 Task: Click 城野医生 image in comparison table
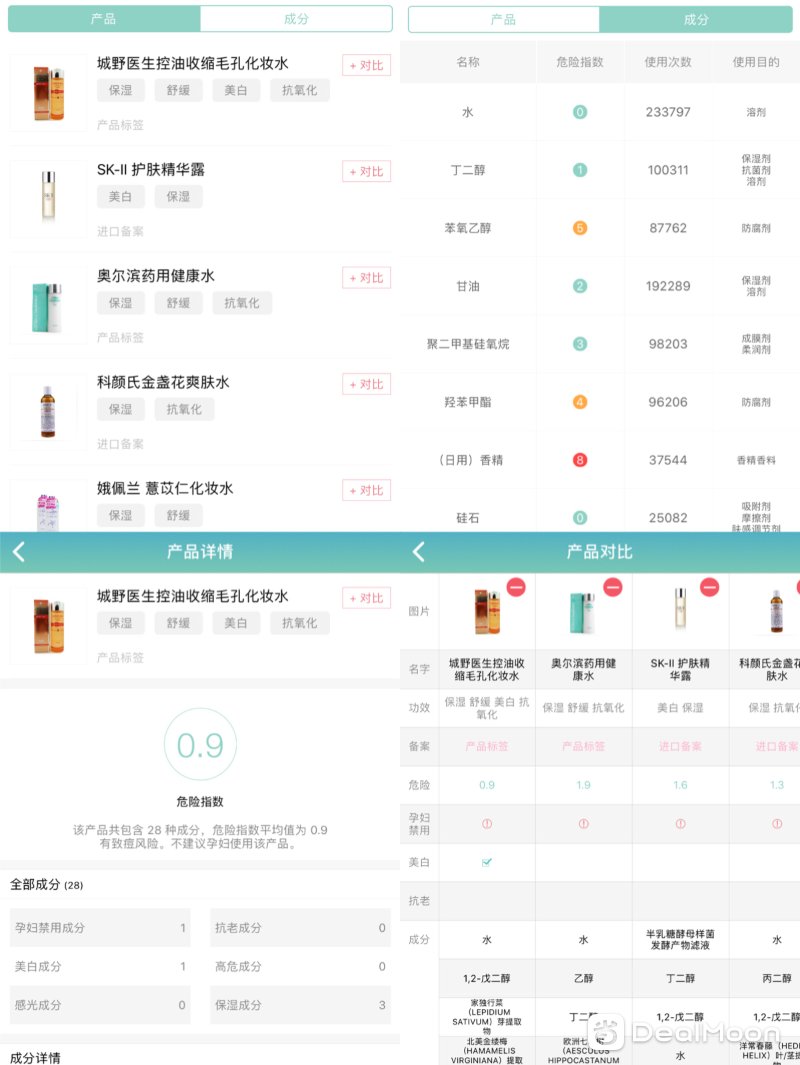pos(487,611)
